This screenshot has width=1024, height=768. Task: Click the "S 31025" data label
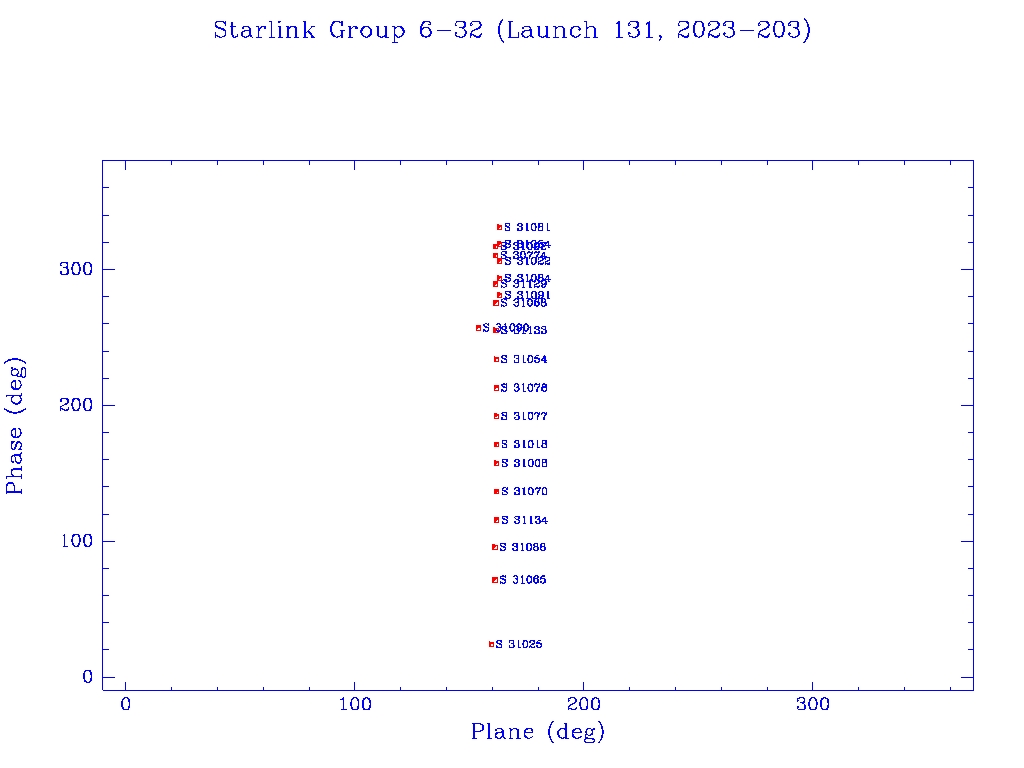[x=519, y=644]
